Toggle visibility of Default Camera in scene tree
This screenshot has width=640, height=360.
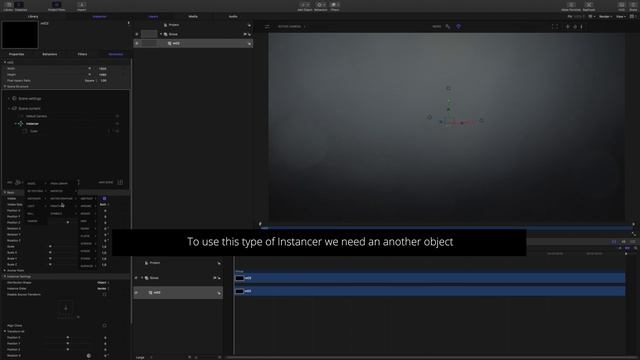pyautogui.click(x=117, y=116)
